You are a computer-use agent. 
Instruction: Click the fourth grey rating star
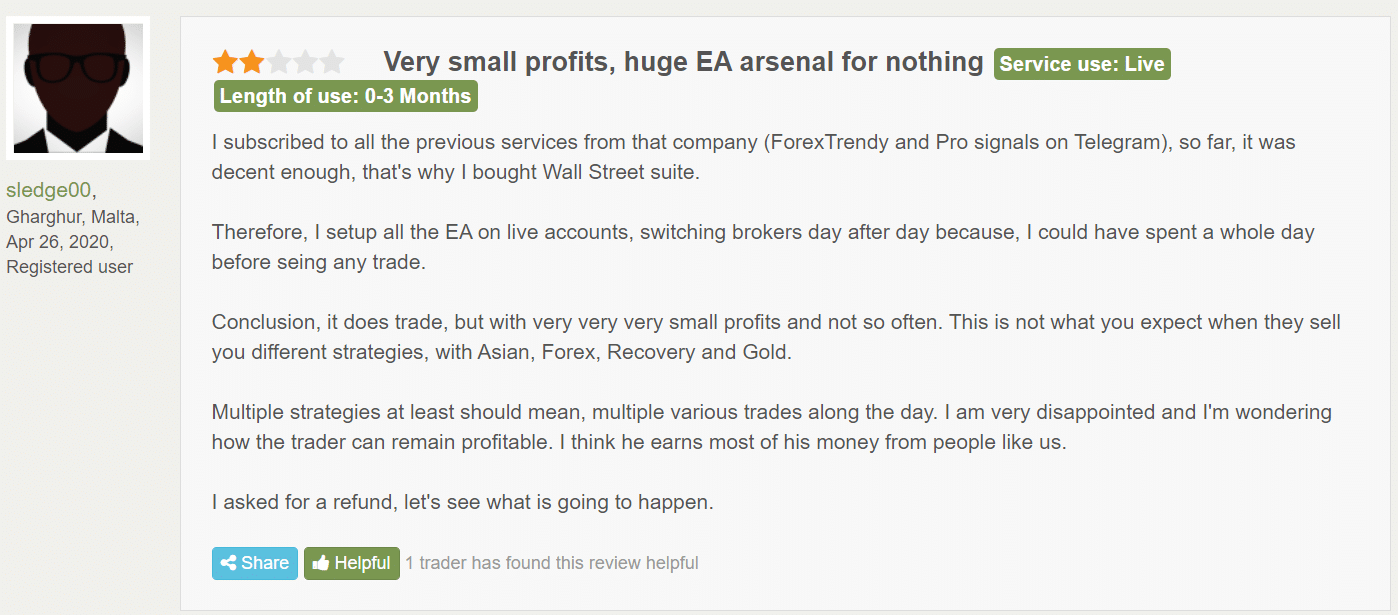pyautogui.click(x=305, y=63)
